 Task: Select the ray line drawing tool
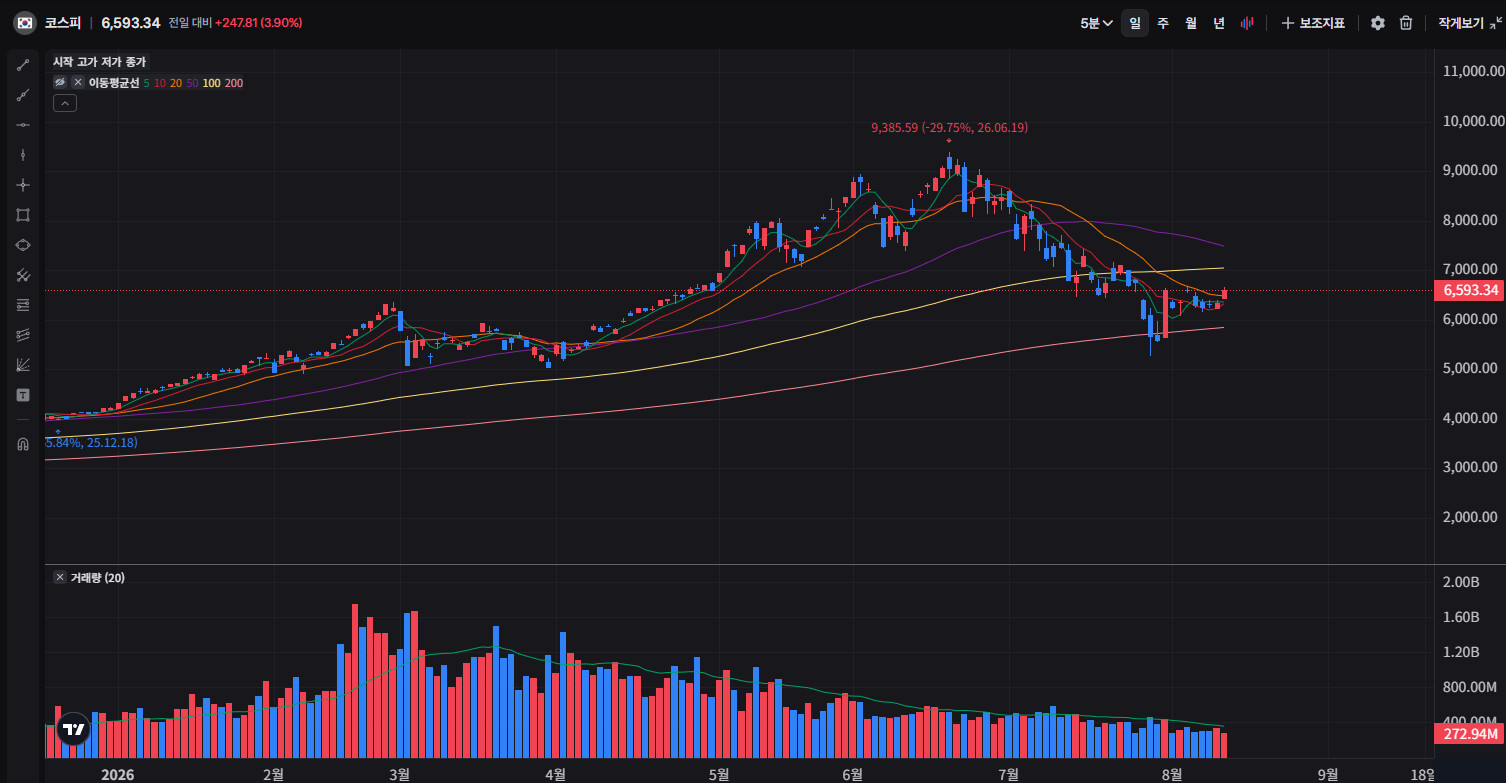pyautogui.click(x=23, y=95)
